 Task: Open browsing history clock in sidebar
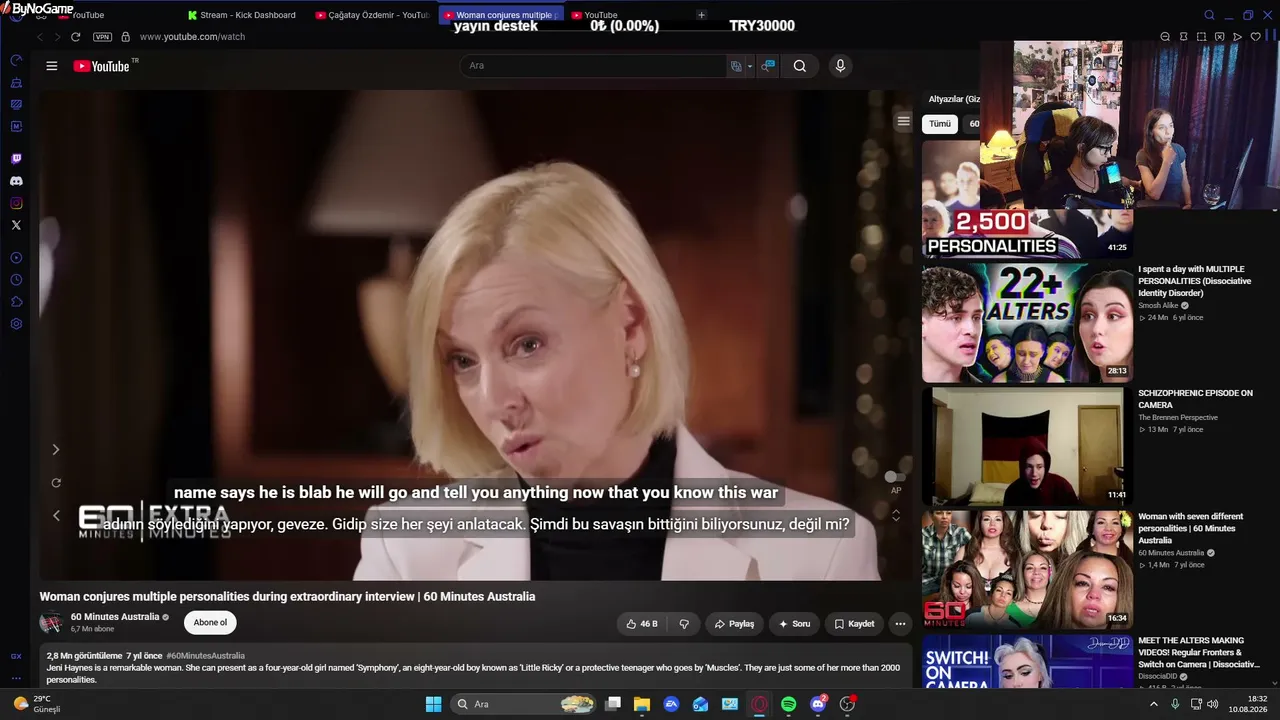pos(16,280)
